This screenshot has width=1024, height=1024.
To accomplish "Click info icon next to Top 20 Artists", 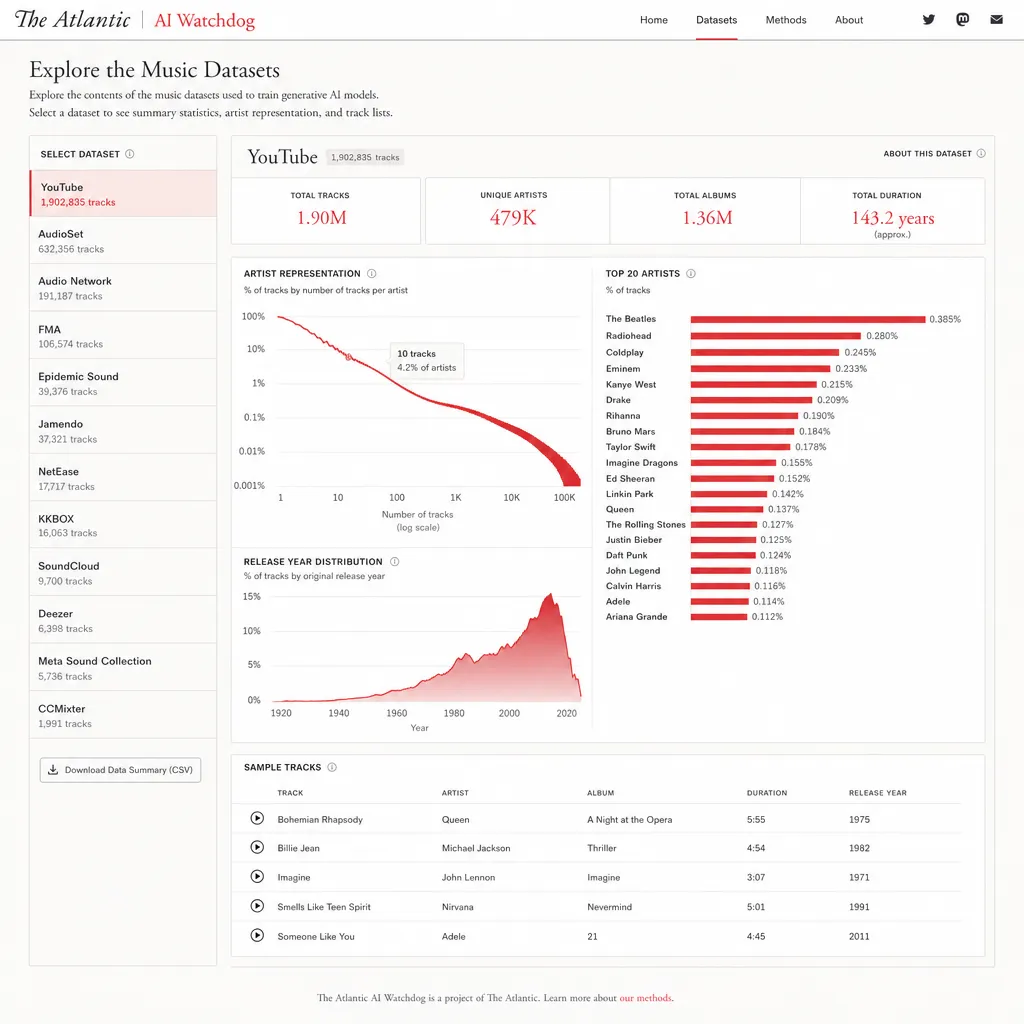I will point(691,274).
